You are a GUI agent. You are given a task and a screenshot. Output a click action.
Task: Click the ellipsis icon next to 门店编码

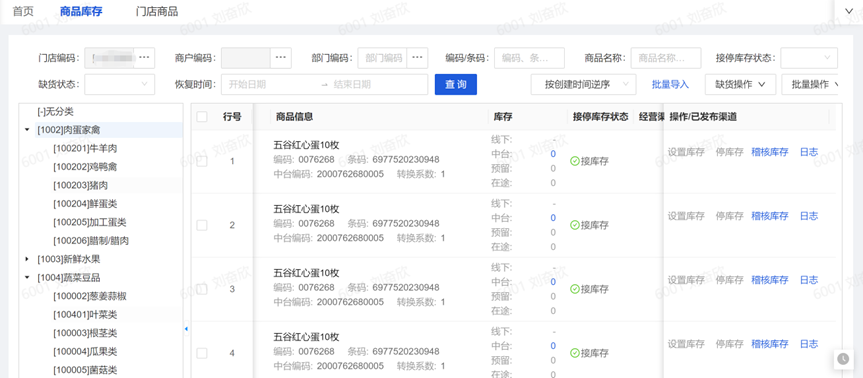[x=144, y=58]
